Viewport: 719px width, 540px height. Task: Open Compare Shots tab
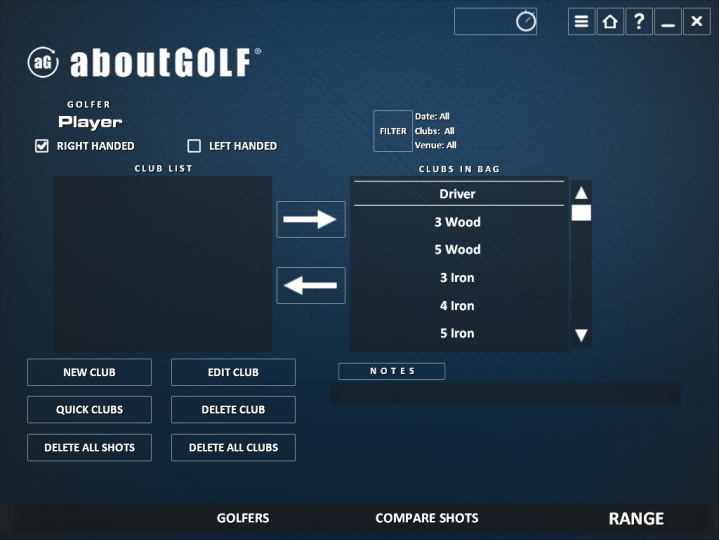427,518
